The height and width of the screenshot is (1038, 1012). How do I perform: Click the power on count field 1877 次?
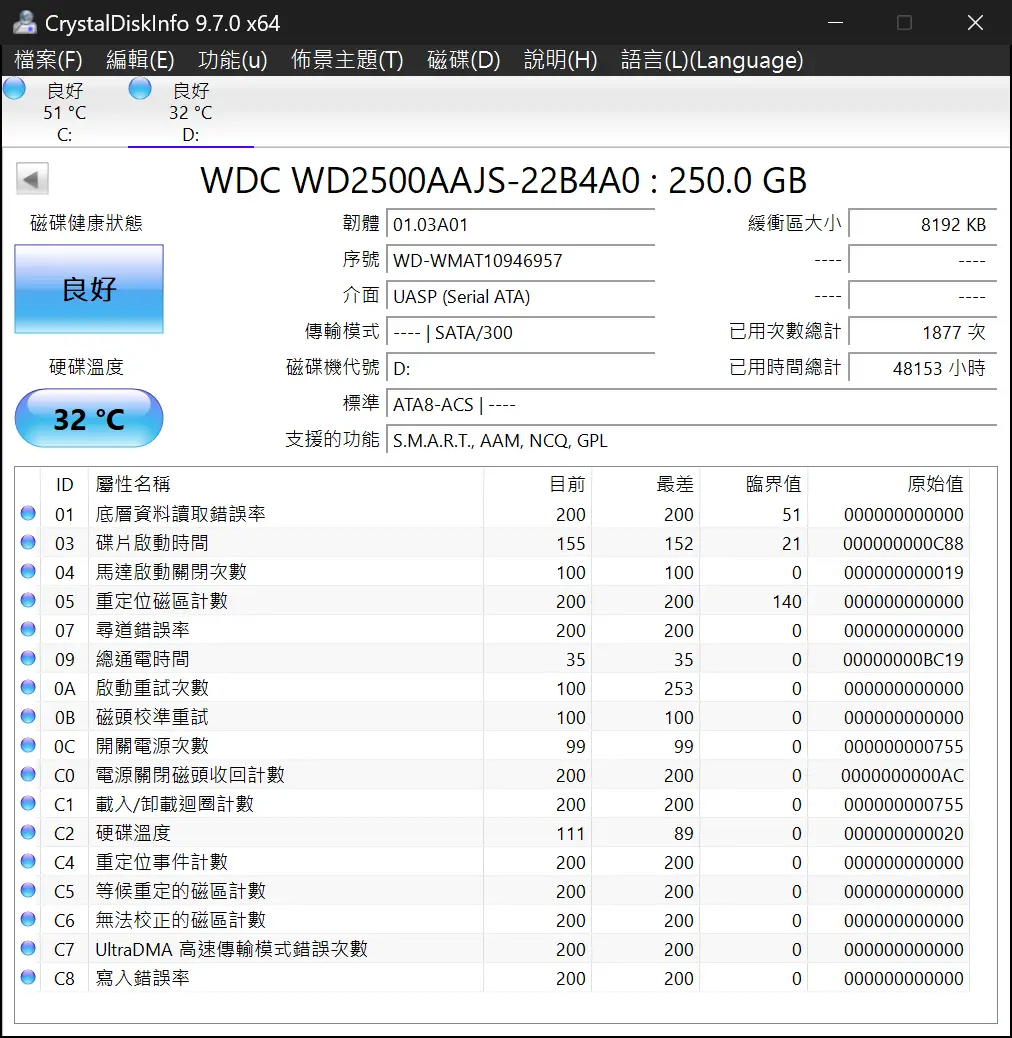click(923, 332)
